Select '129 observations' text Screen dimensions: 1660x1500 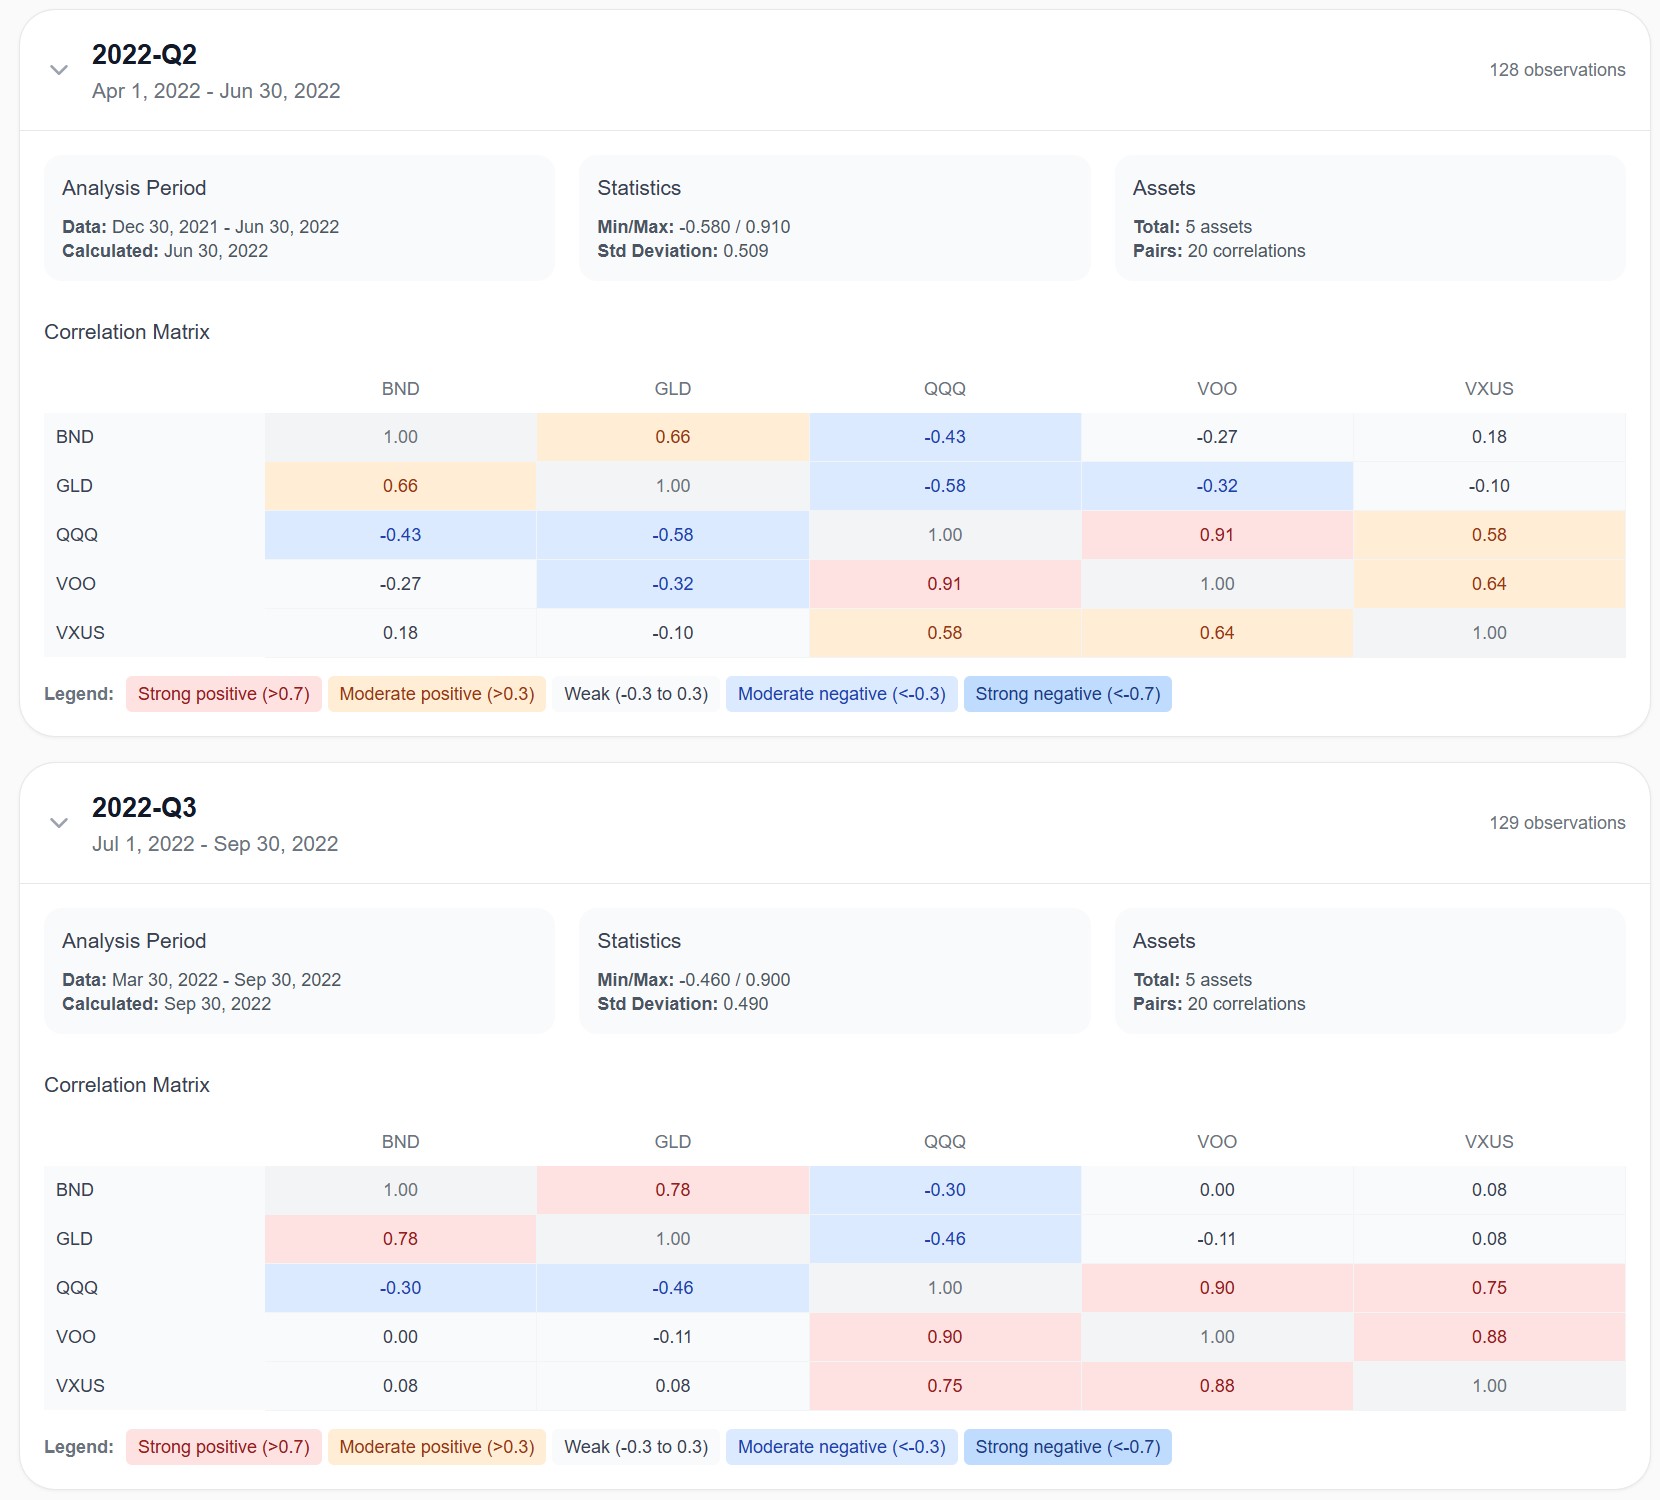[1557, 823]
